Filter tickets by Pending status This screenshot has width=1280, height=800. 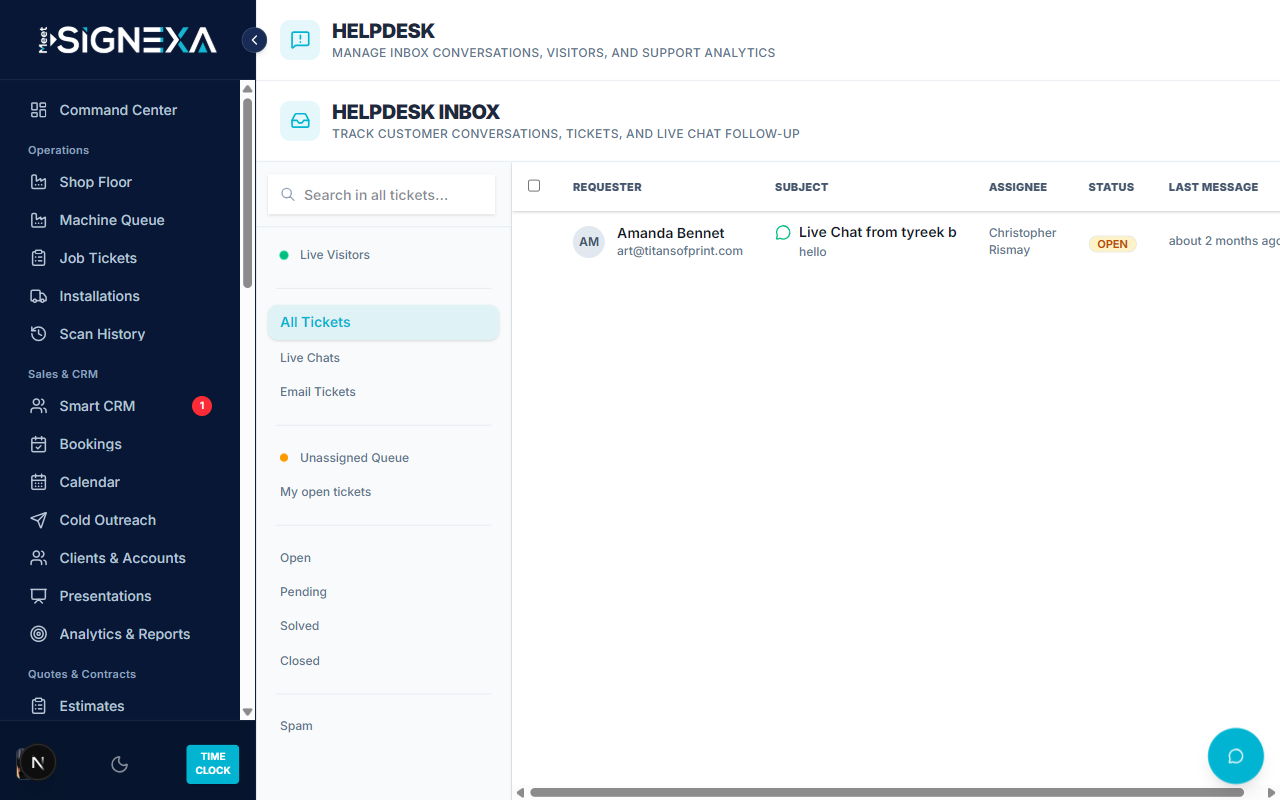[383, 592]
